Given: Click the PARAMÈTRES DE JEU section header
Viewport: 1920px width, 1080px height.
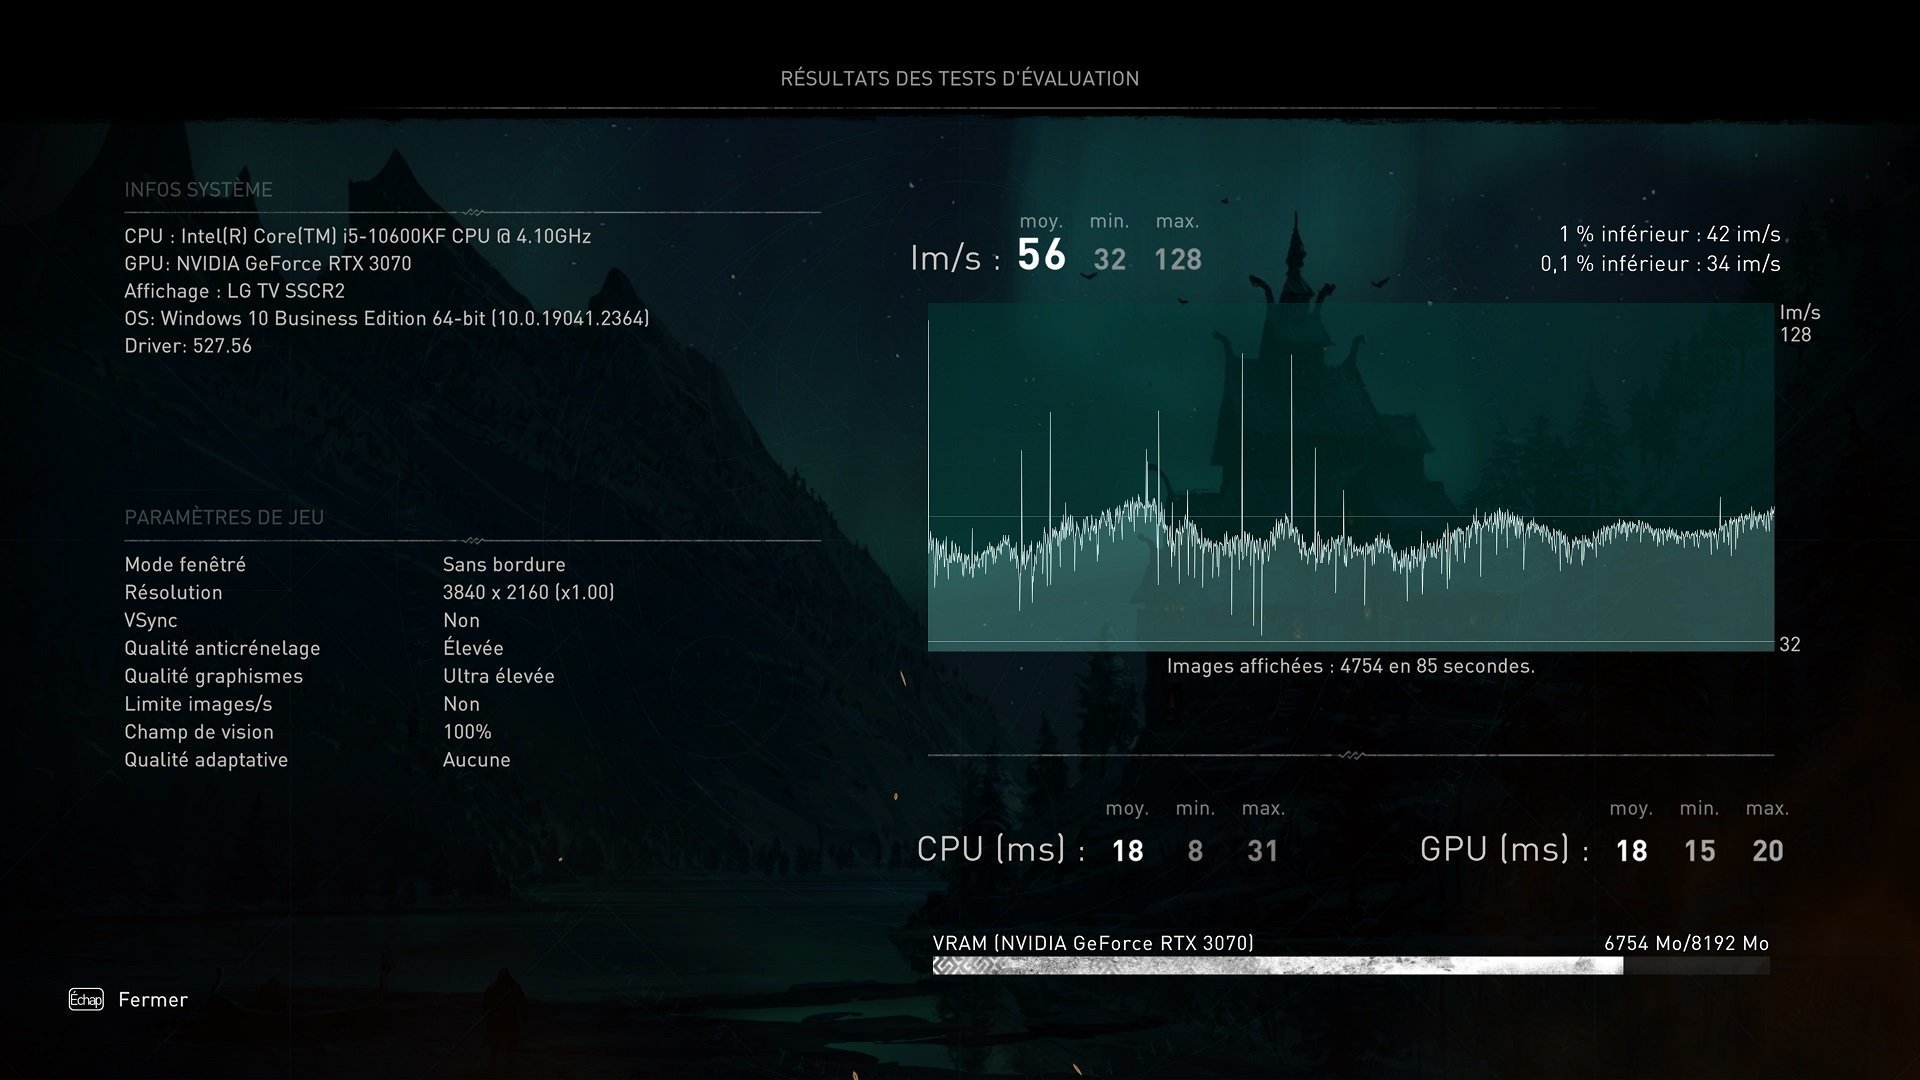Looking at the screenshot, I should coord(224,518).
